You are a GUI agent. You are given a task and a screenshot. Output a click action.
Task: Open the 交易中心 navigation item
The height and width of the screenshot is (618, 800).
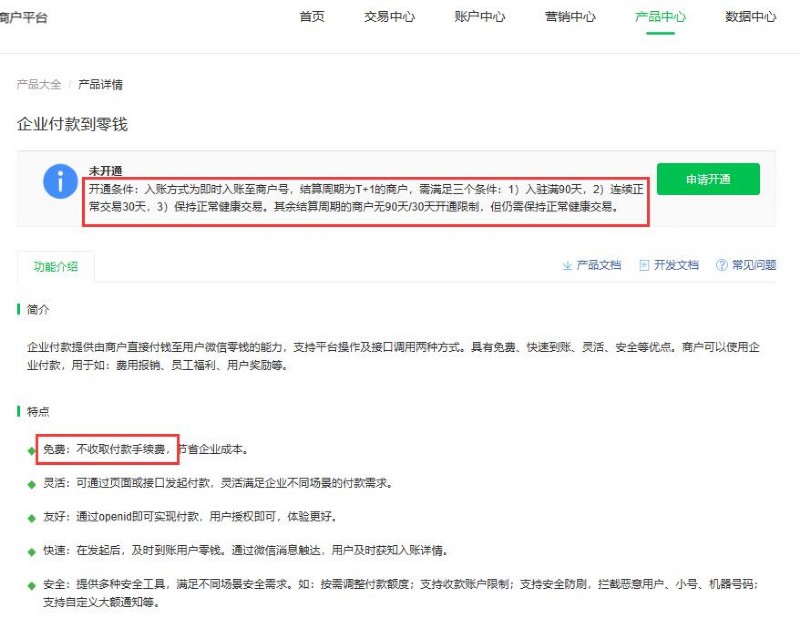tap(389, 17)
